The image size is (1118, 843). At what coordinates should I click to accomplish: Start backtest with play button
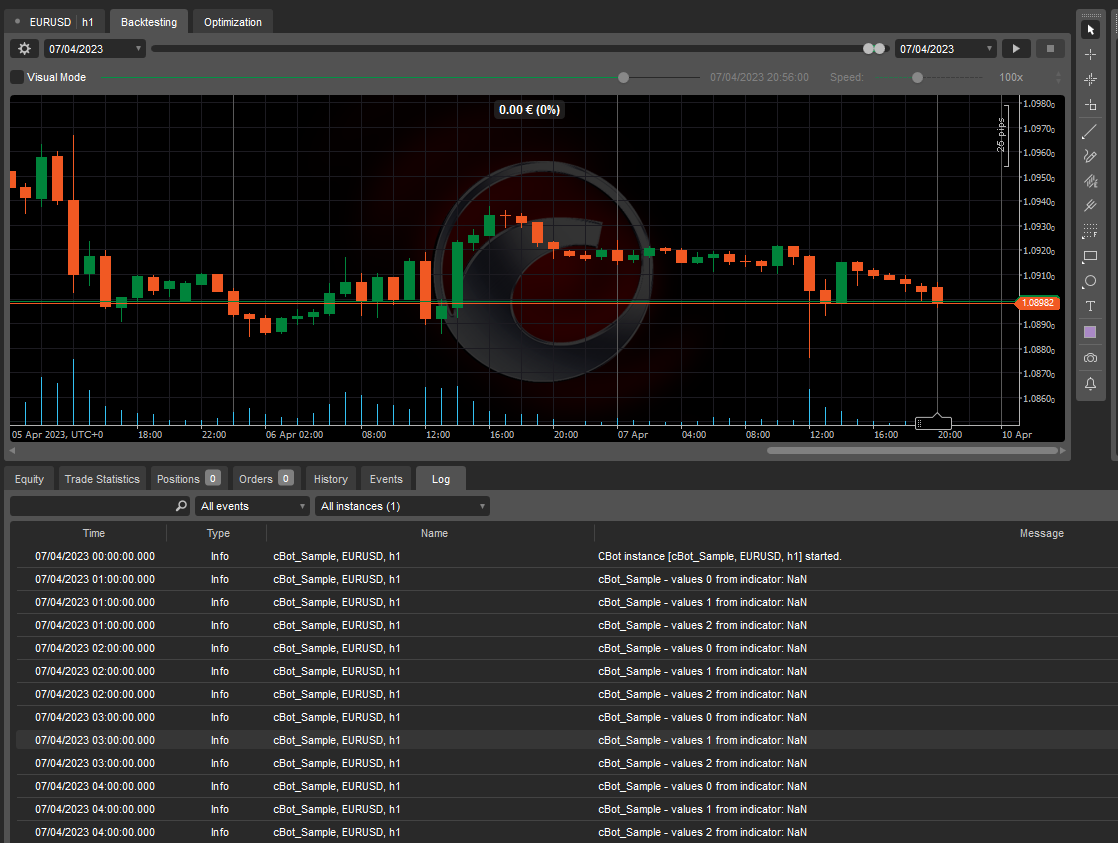[1016, 48]
